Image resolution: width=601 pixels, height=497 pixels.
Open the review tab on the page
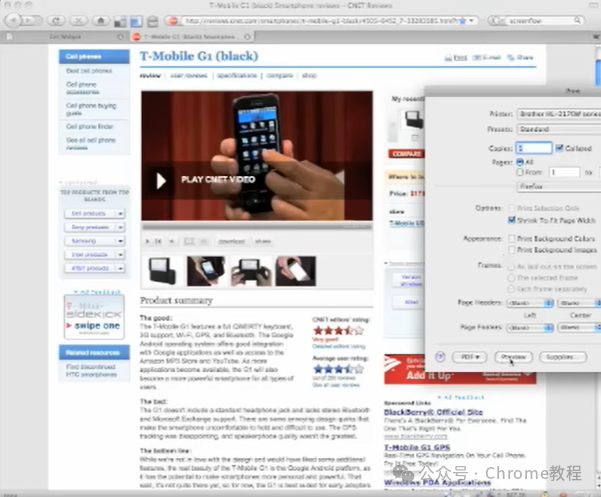[150, 75]
